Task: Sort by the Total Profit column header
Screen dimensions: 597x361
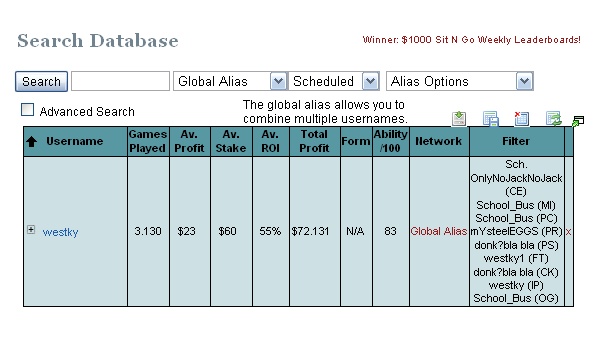Action: point(314,141)
